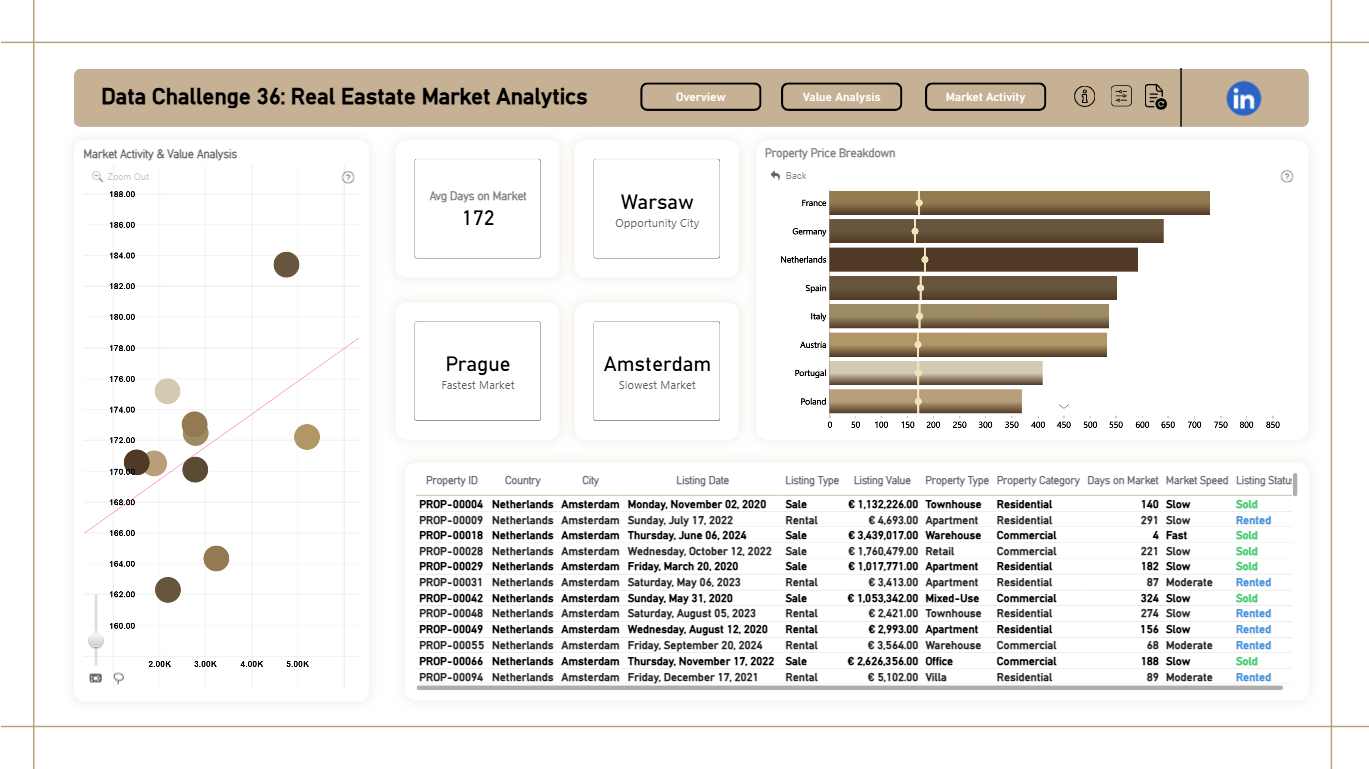
Task: Select row PROP-00029 in the table
Action: coord(855,566)
